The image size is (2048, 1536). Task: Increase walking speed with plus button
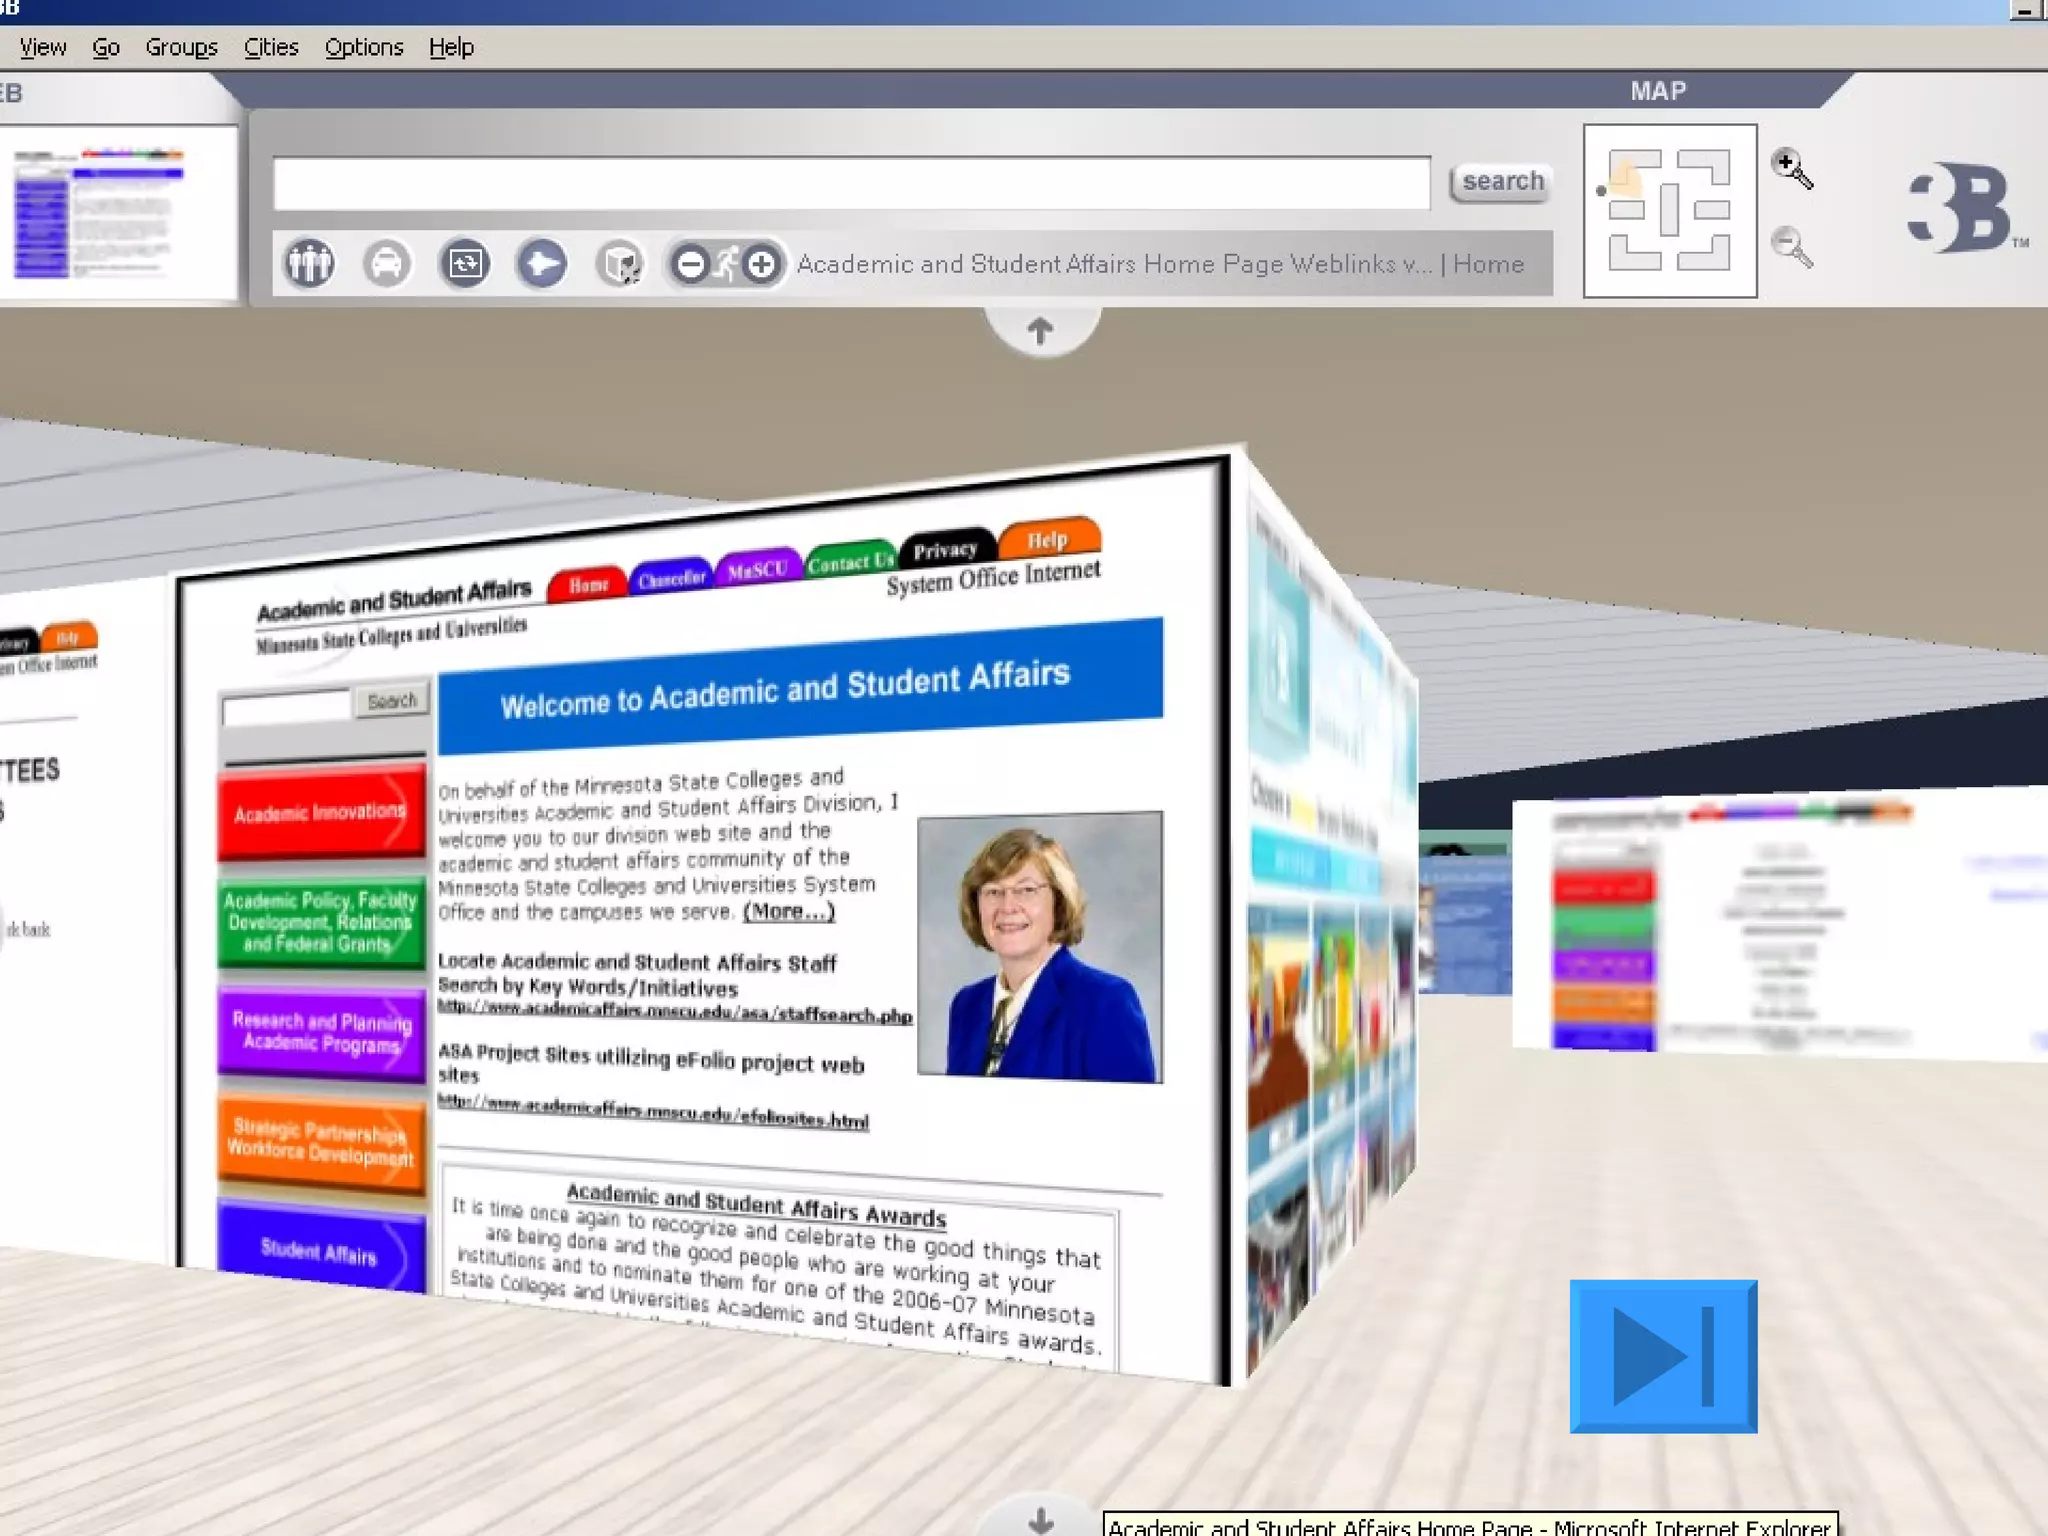tap(762, 264)
